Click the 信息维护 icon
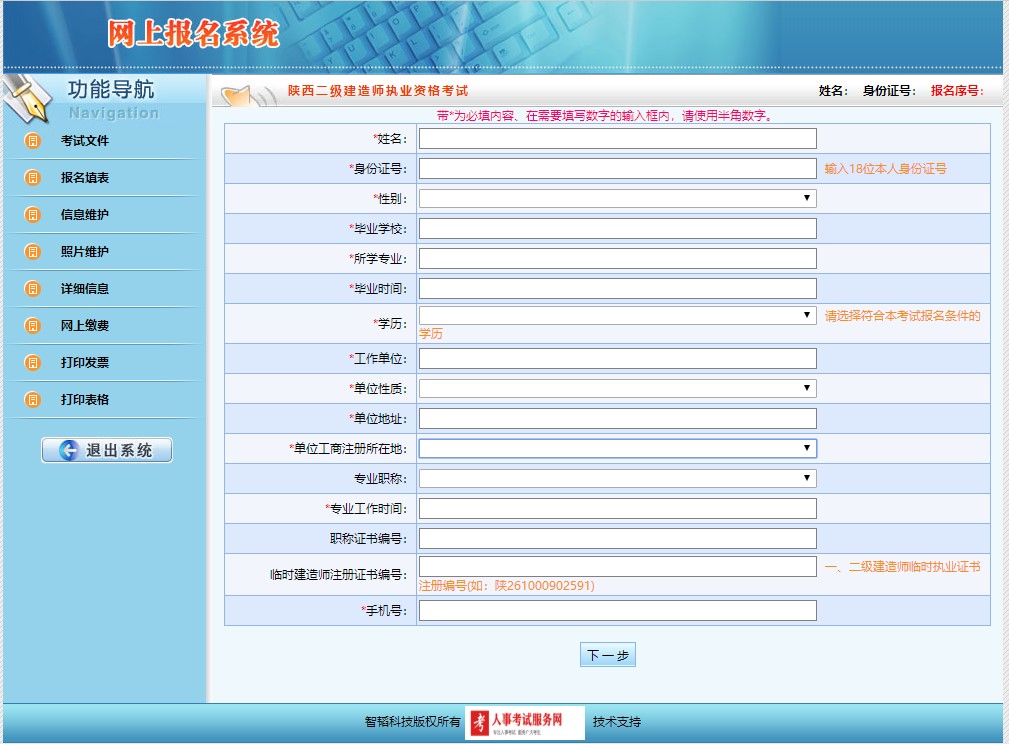 click(x=30, y=214)
